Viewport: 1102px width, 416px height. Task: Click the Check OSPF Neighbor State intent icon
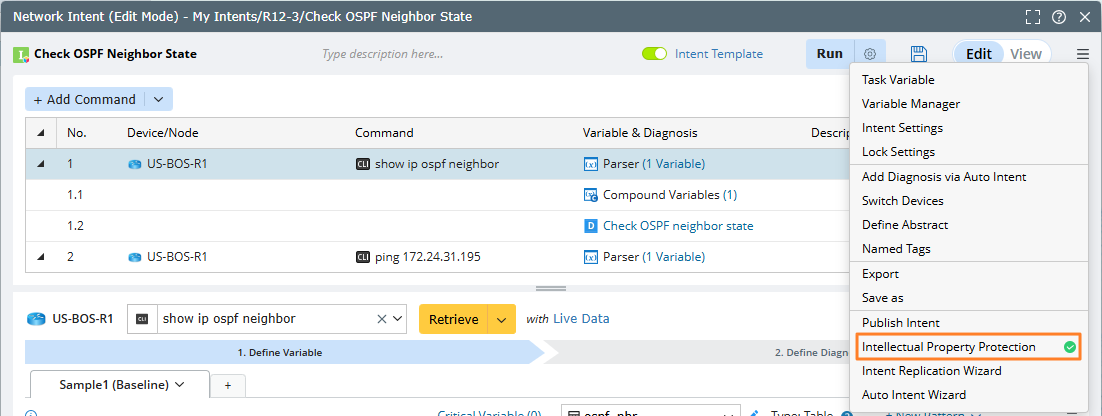tap(21, 54)
